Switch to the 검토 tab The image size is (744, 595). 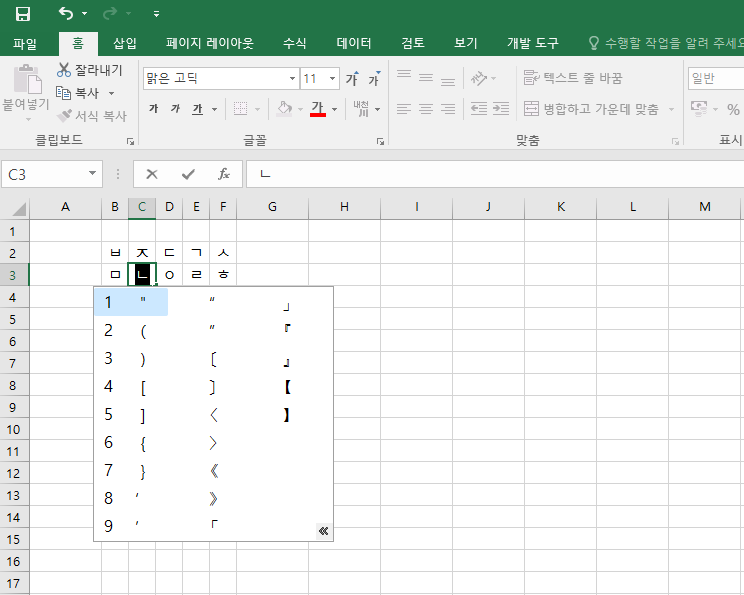[413, 44]
